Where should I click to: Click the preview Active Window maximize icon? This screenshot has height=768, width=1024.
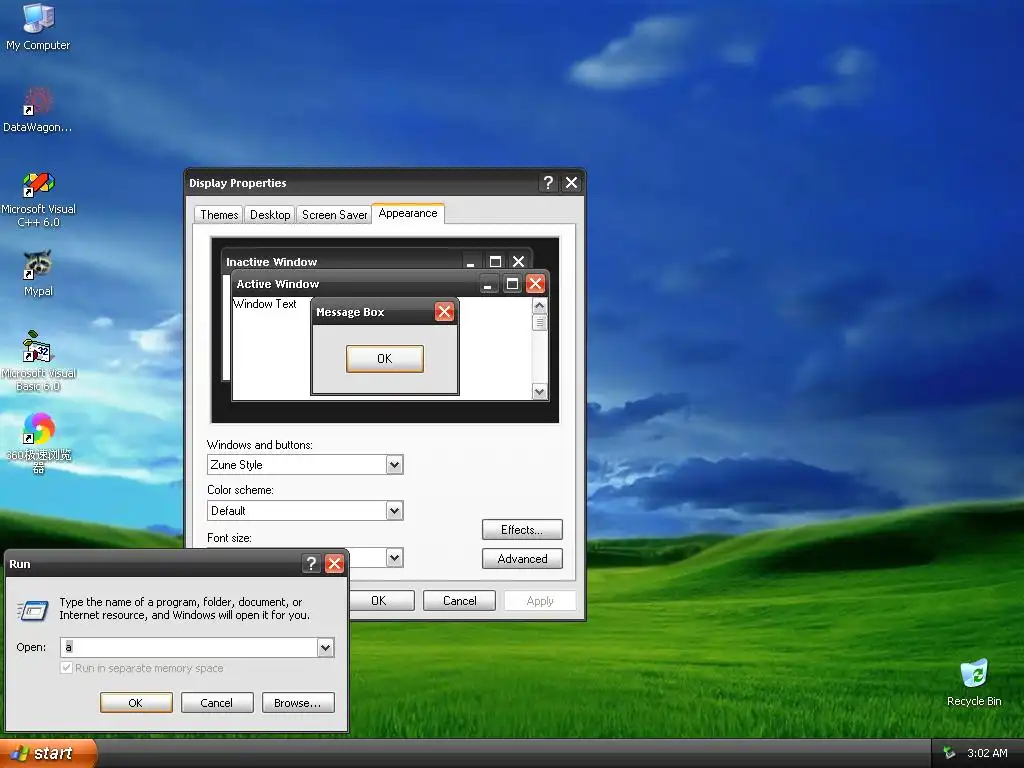(x=512, y=284)
